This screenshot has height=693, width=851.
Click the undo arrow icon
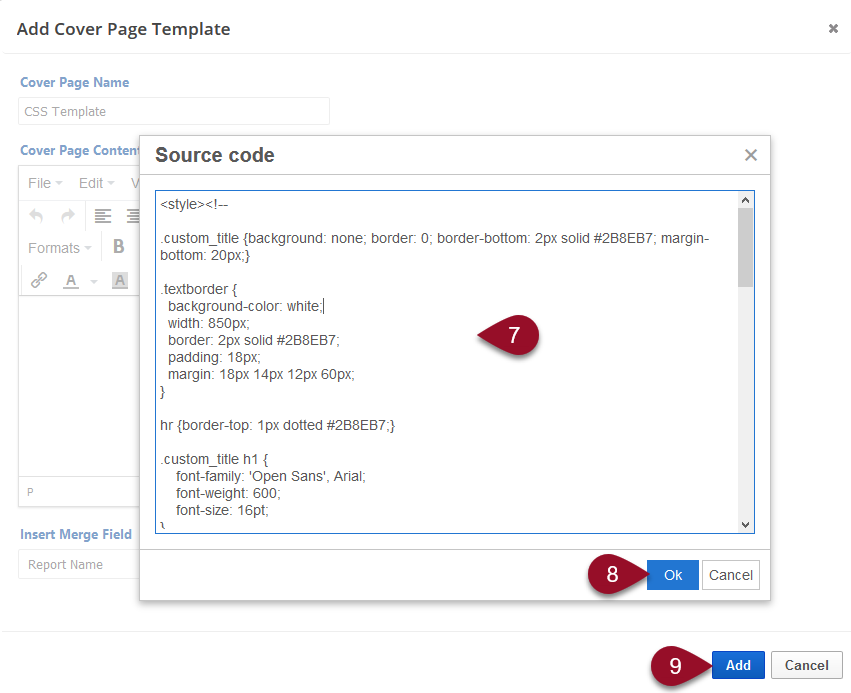pos(37,215)
